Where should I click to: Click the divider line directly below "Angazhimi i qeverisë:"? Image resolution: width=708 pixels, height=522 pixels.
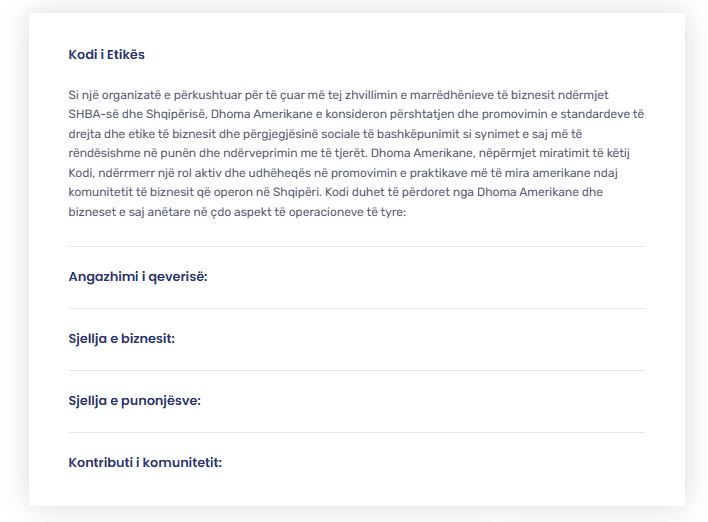357,308
